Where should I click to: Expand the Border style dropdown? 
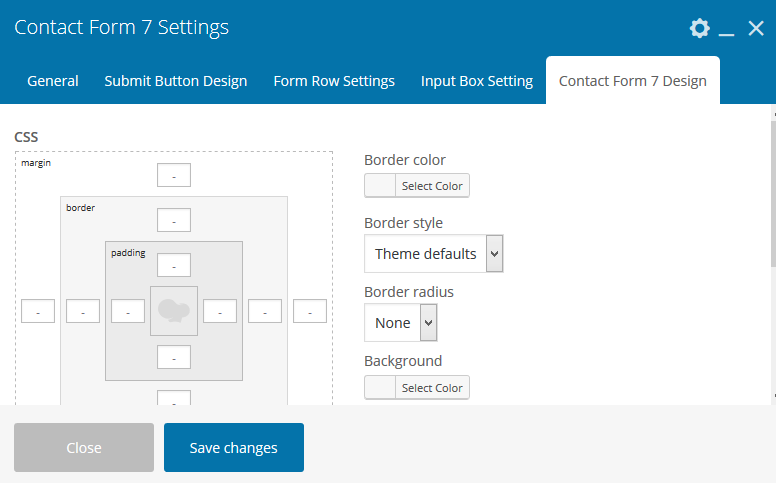click(x=433, y=254)
